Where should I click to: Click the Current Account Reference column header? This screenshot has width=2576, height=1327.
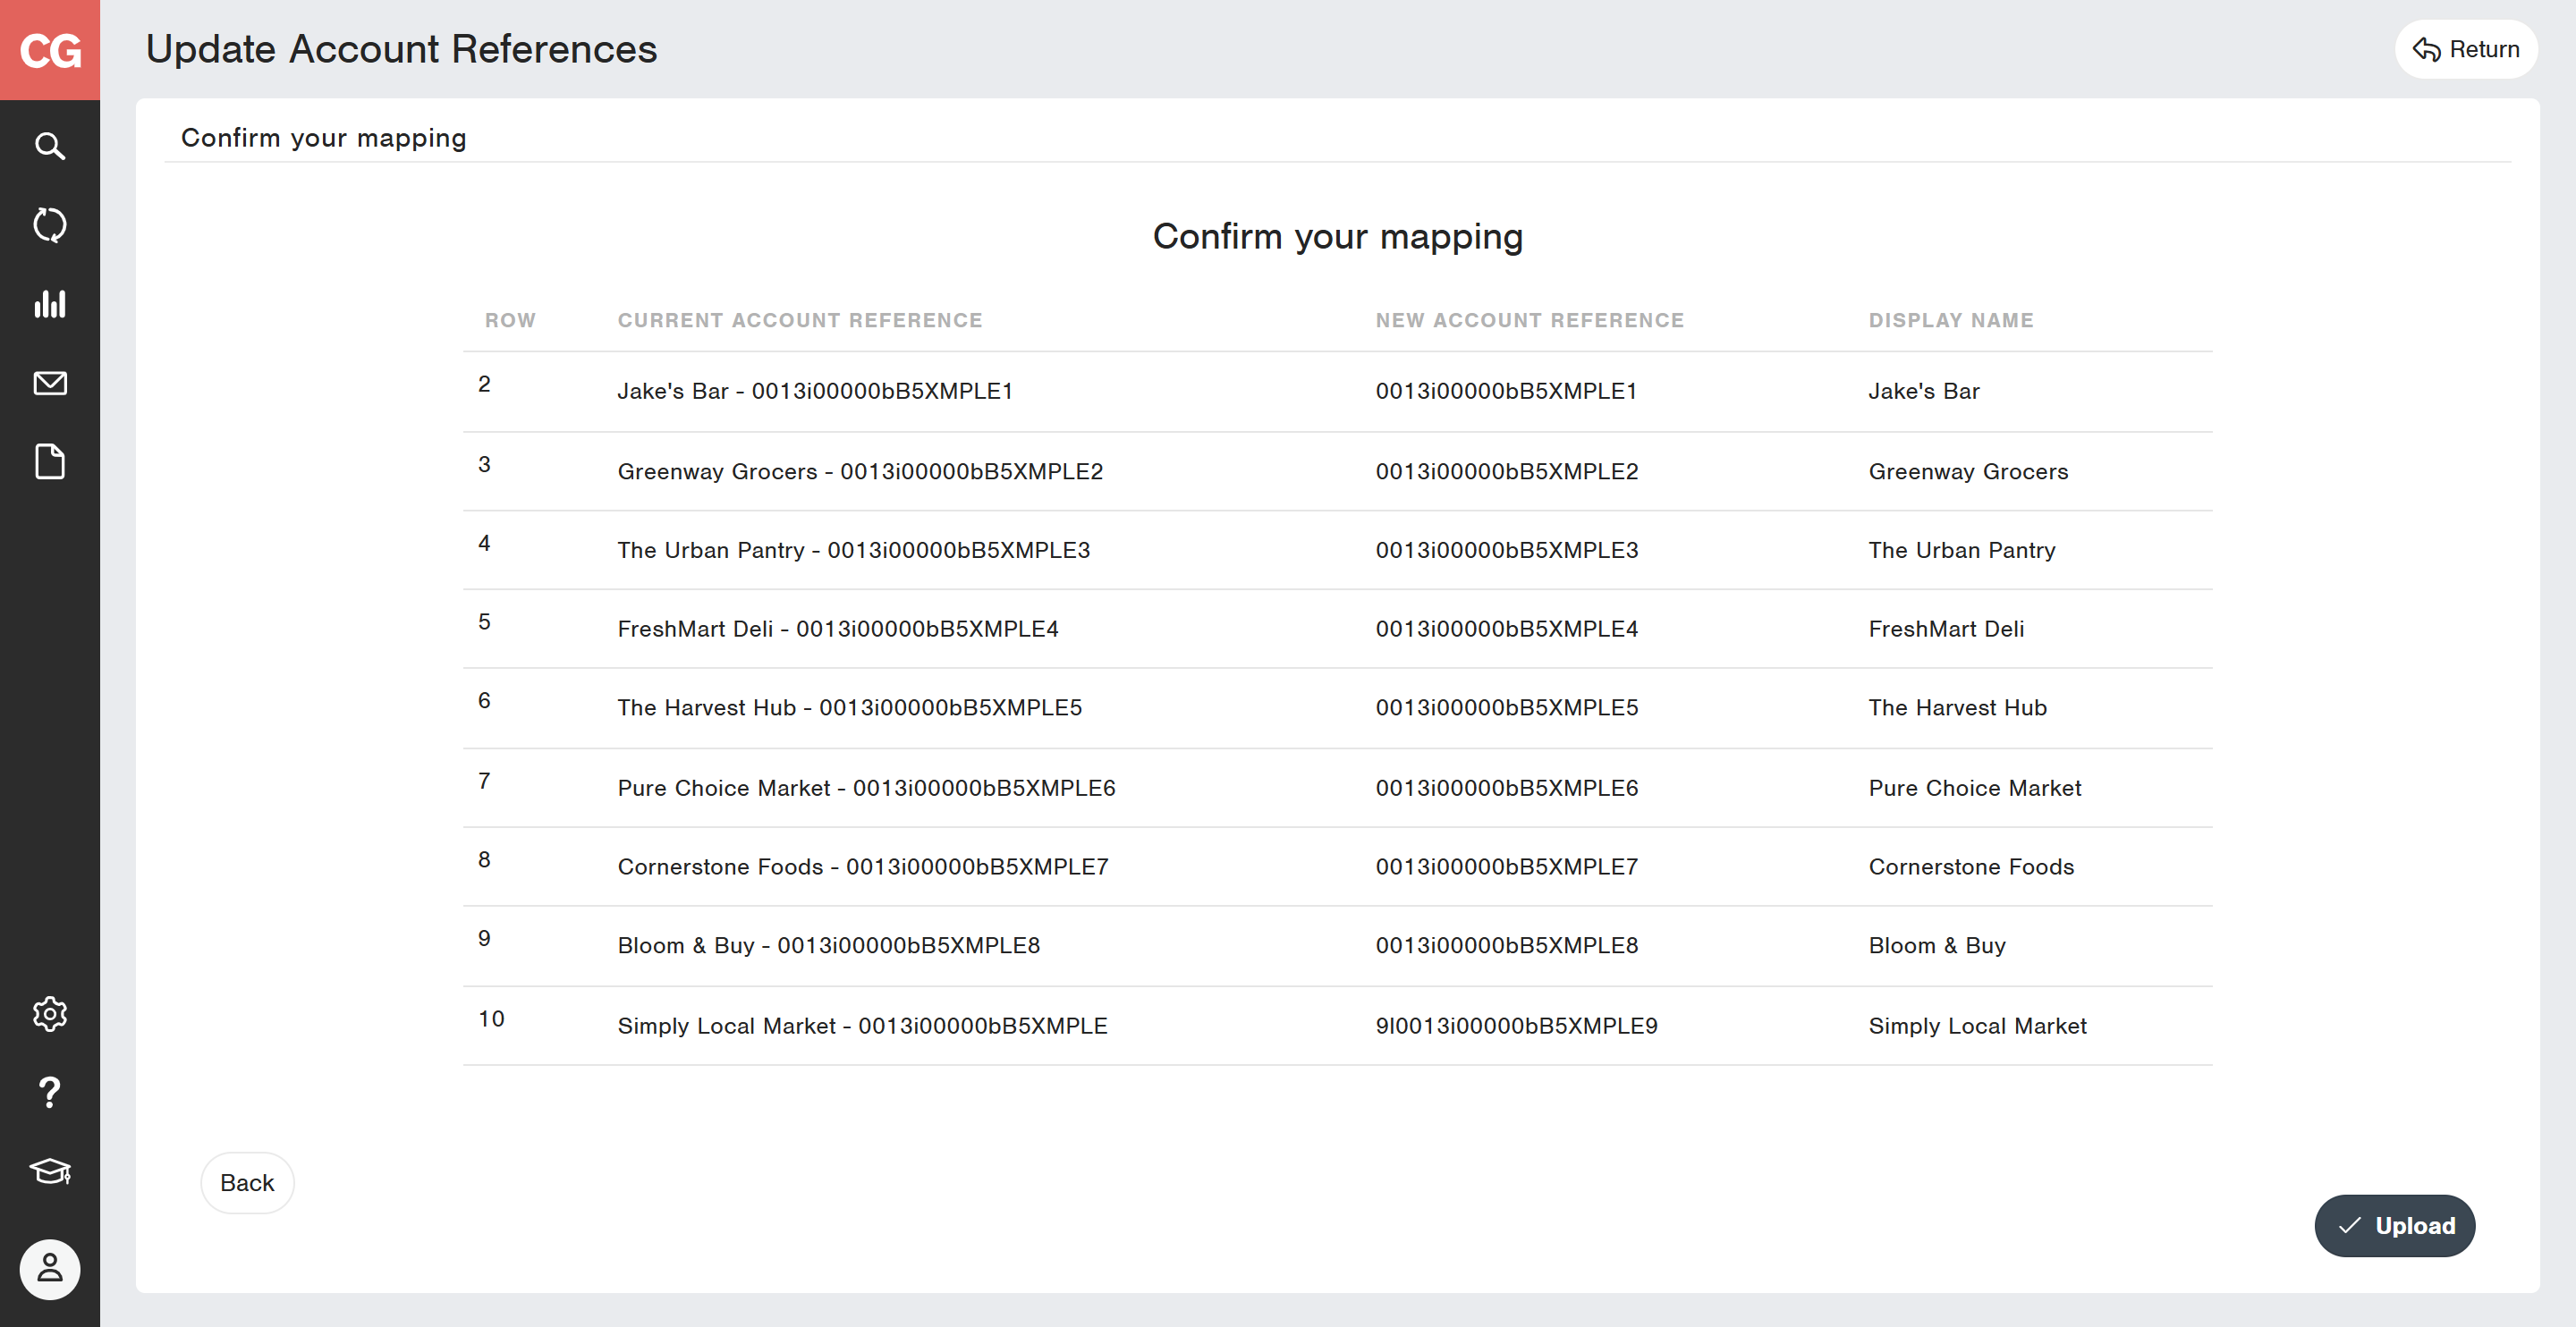click(800, 320)
